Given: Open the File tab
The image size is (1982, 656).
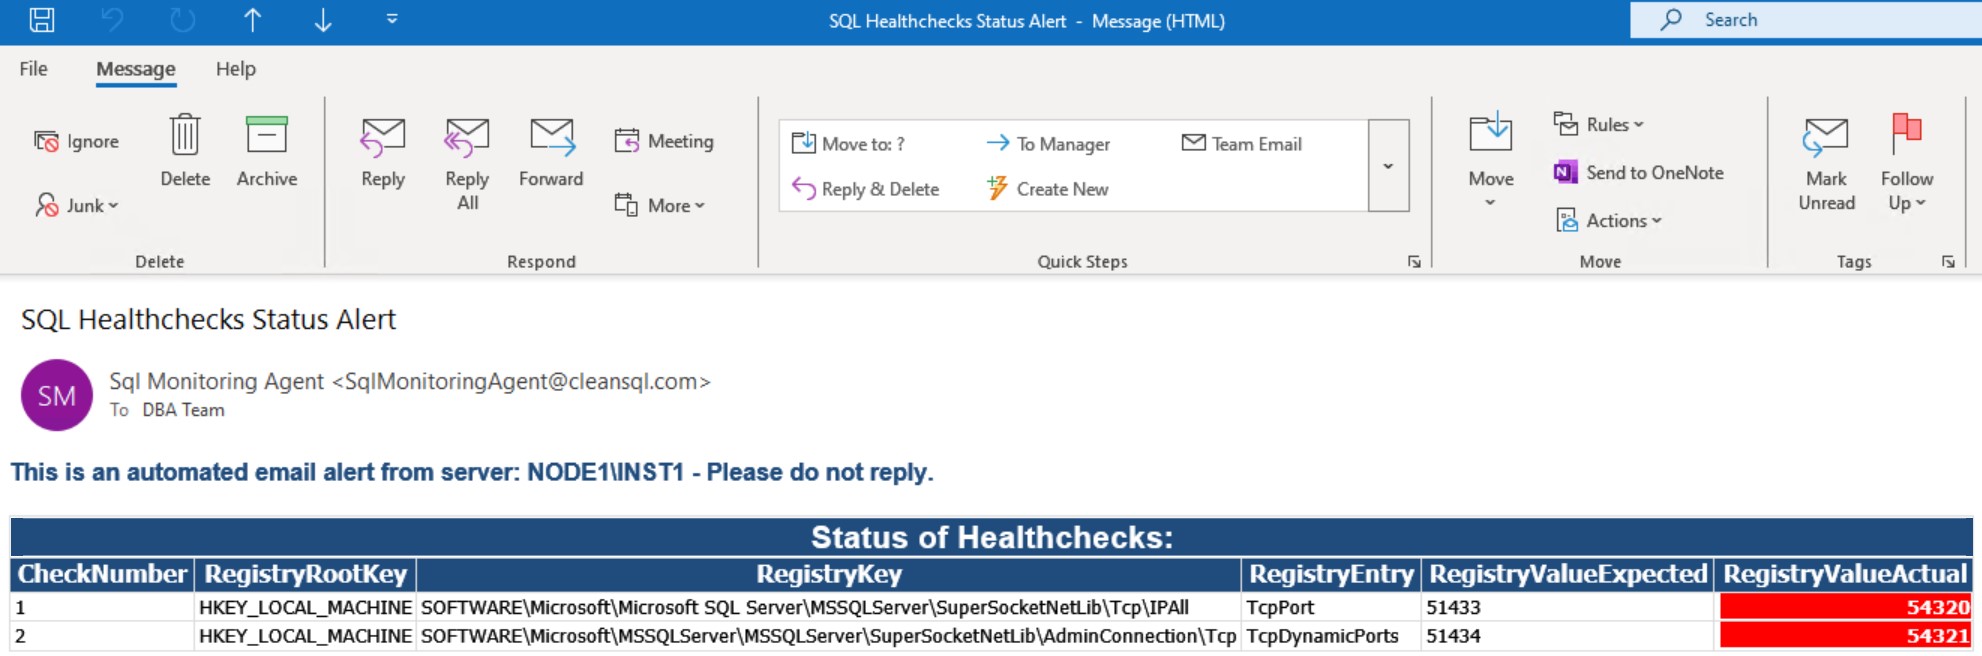Looking at the screenshot, I should click(33, 69).
